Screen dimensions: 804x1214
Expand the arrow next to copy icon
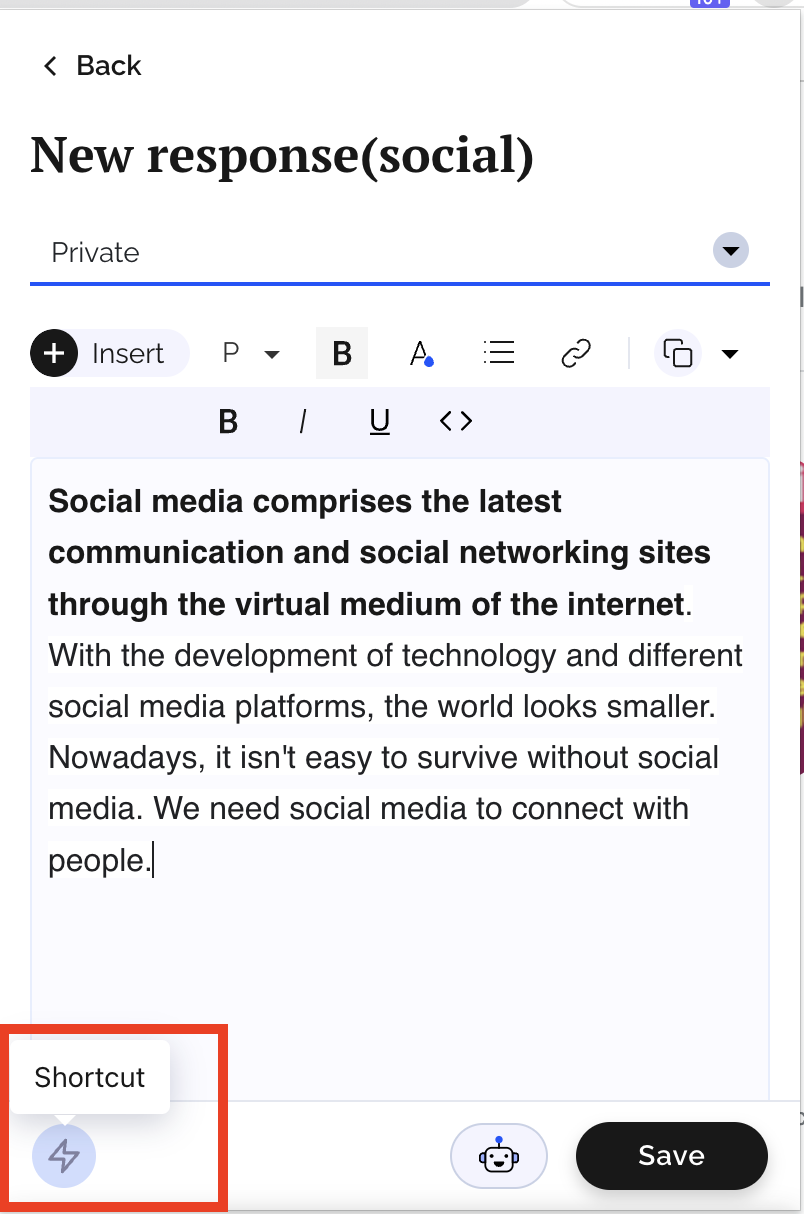click(x=730, y=353)
